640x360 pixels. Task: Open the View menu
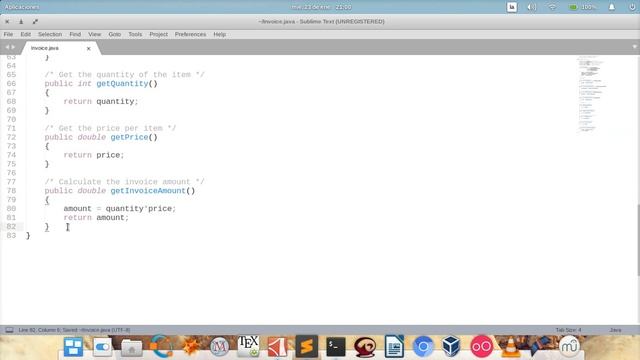[94, 34]
